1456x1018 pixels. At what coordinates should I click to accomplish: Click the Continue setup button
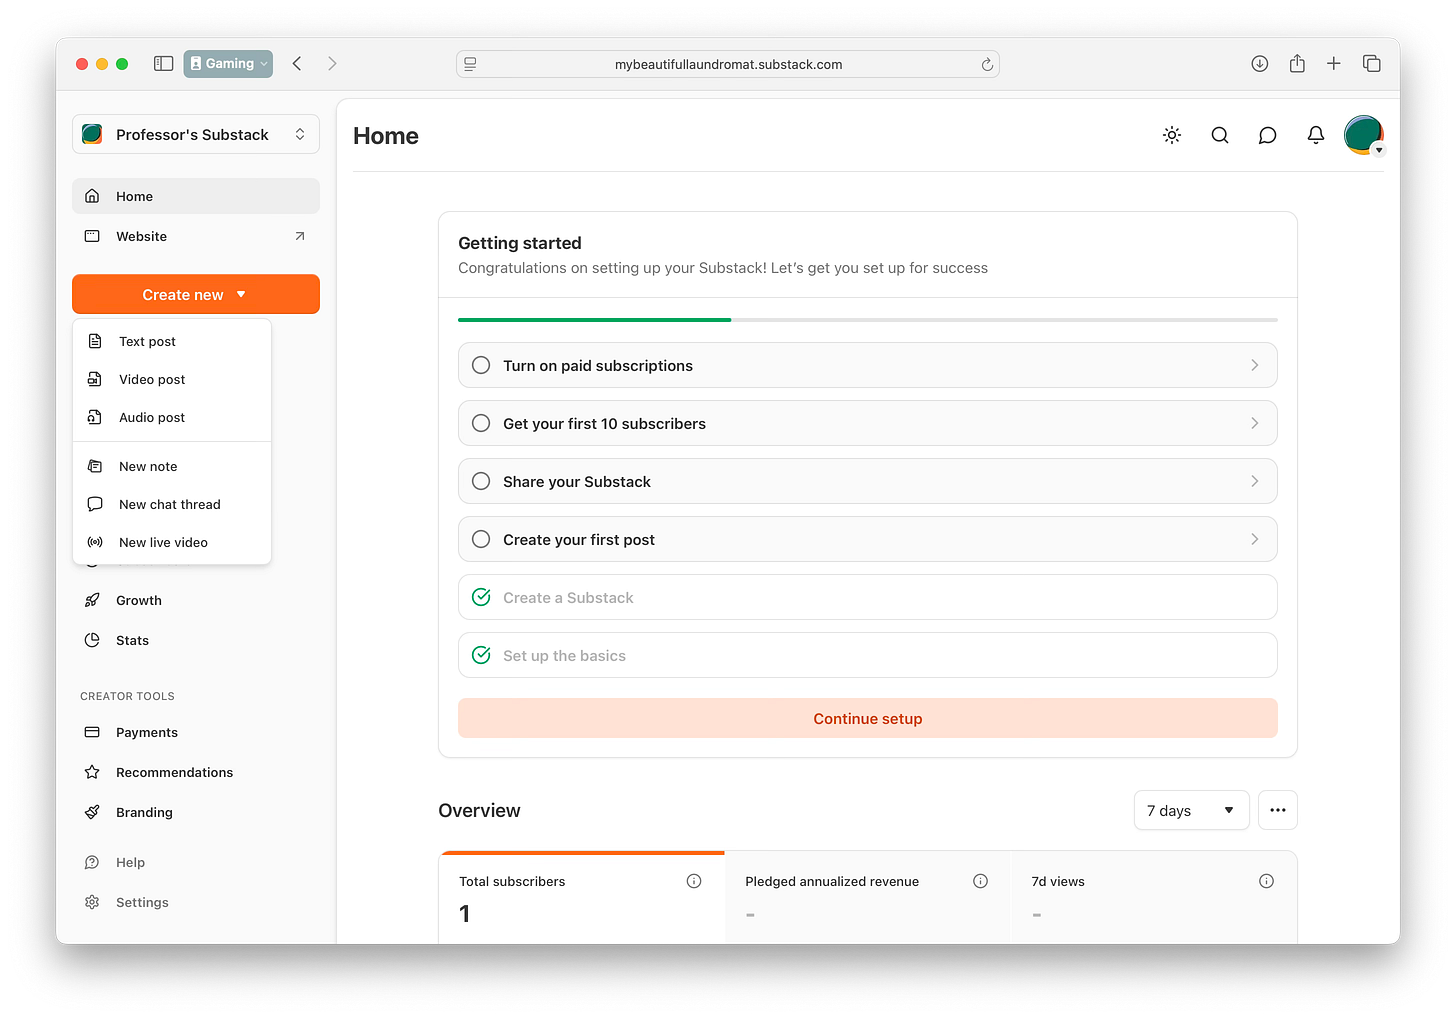tap(868, 718)
